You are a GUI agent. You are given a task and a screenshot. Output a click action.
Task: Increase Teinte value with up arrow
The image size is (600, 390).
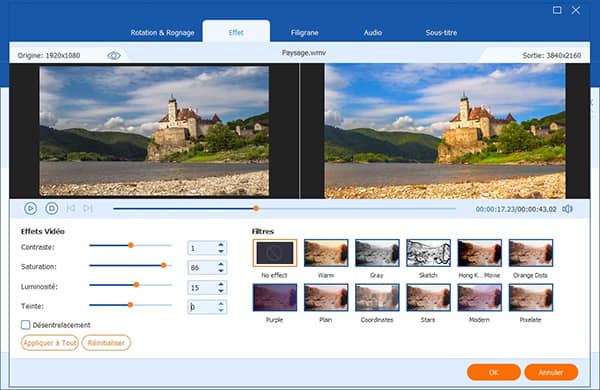(221, 304)
